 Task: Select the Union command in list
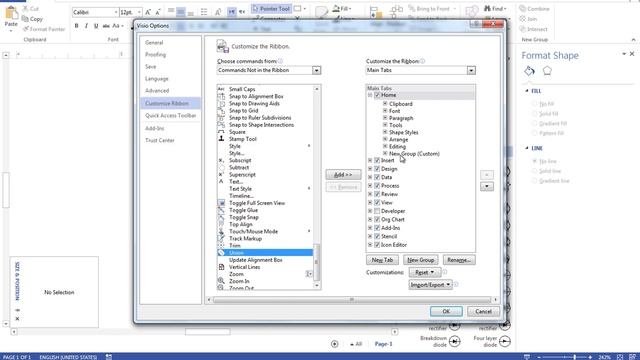click(x=265, y=253)
